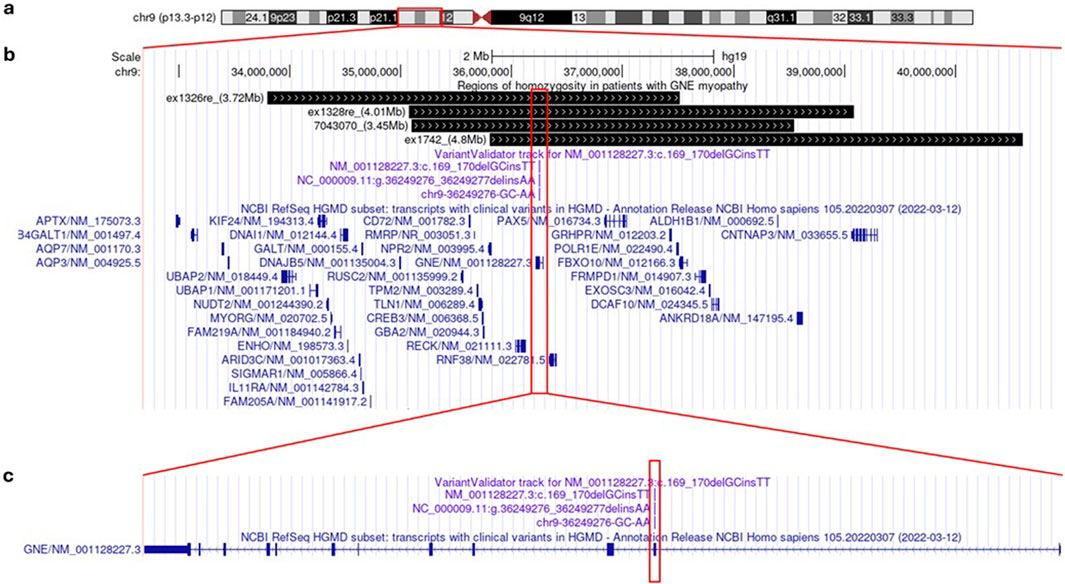Image resolution: width=1065 pixels, height=584 pixels.
Task: Click the CD72/NM_001782.3 gene label
Action: pos(414,221)
